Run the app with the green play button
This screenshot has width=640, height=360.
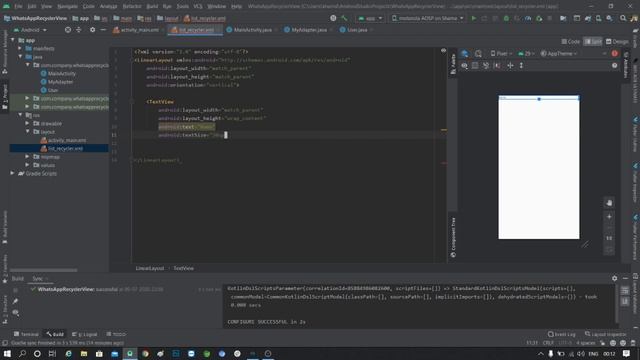coord(473,18)
